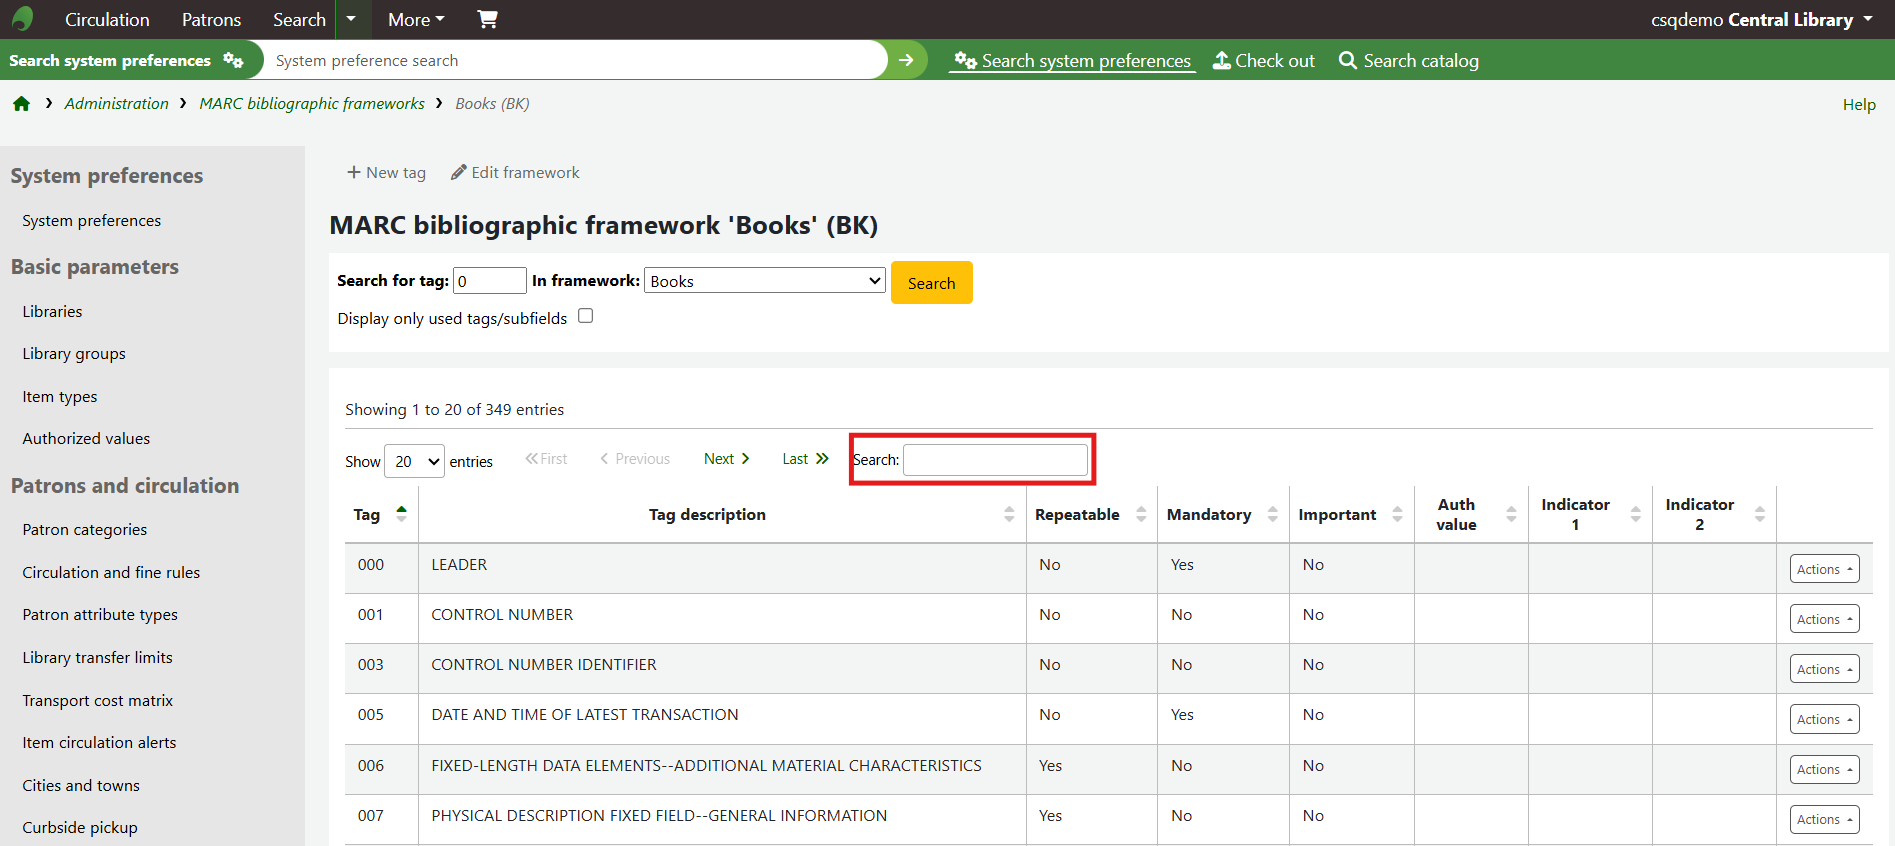
Task: Click the home breadcrumb icon
Action: click(21, 104)
